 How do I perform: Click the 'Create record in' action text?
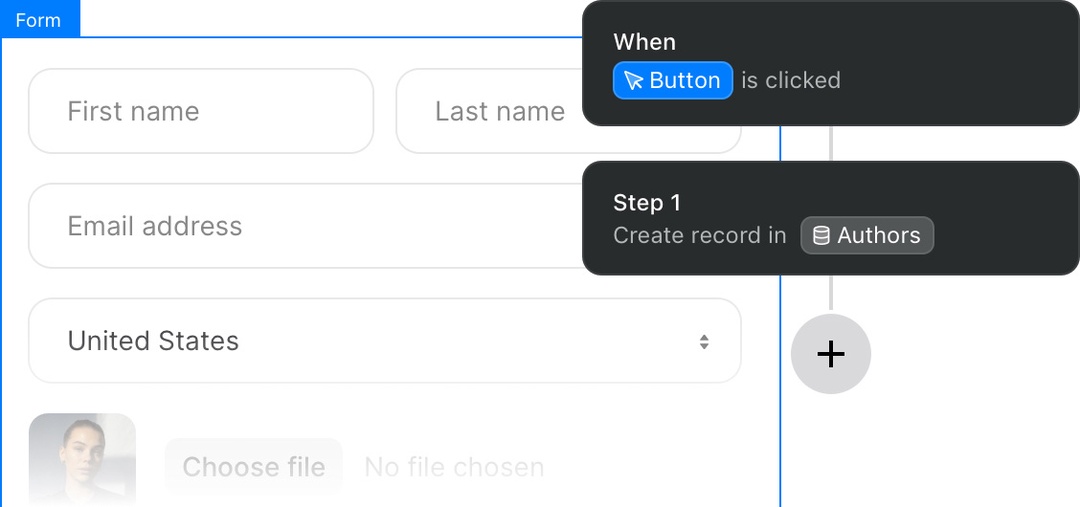(700, 236)
